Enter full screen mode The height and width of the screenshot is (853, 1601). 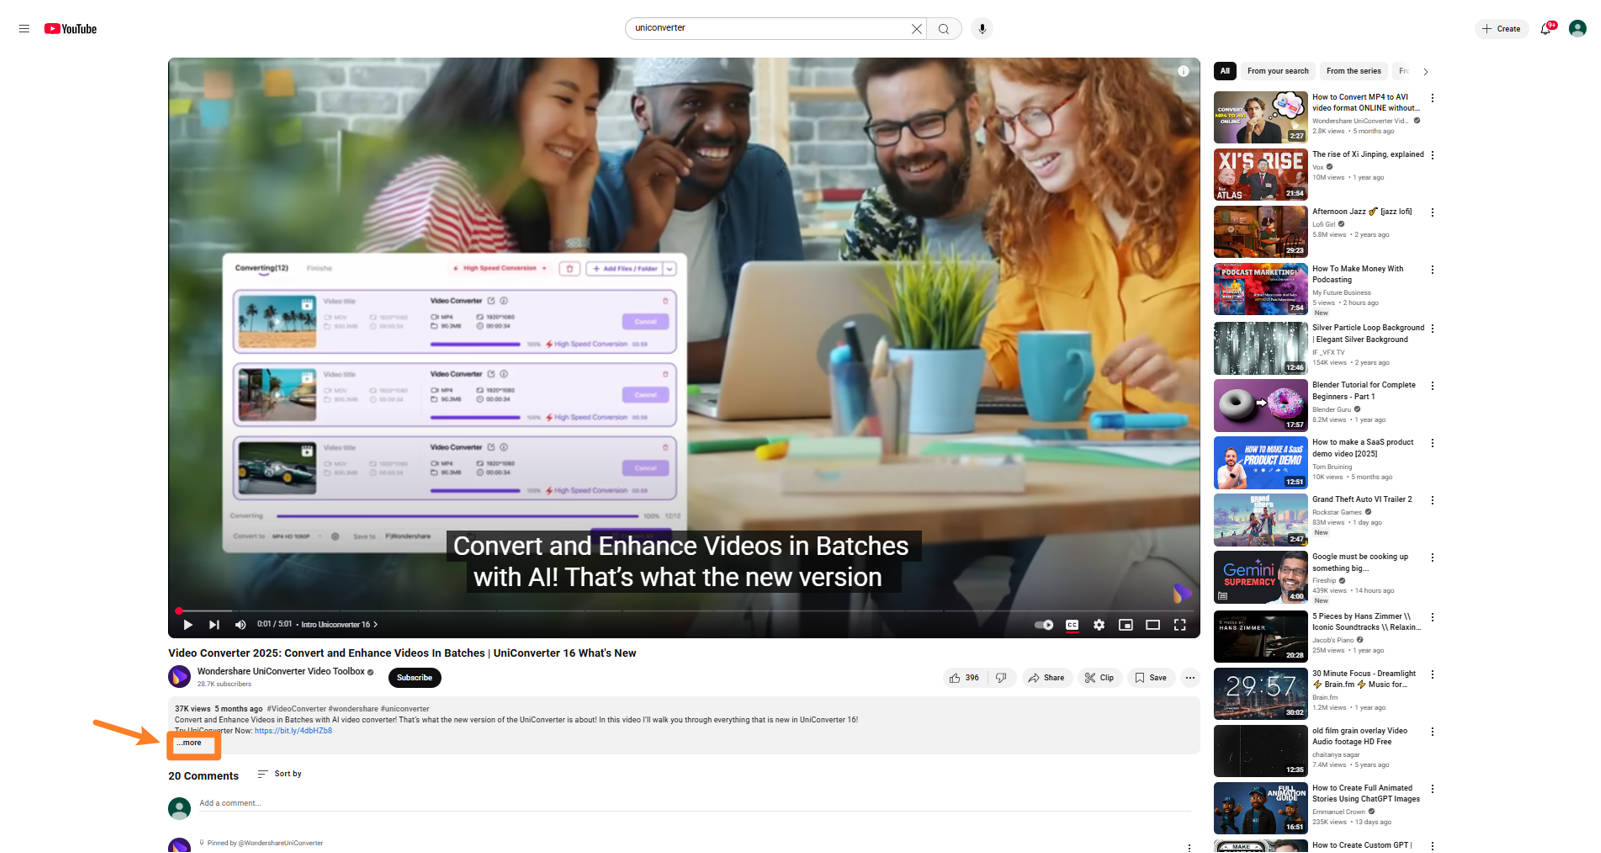click(1180, 625)
